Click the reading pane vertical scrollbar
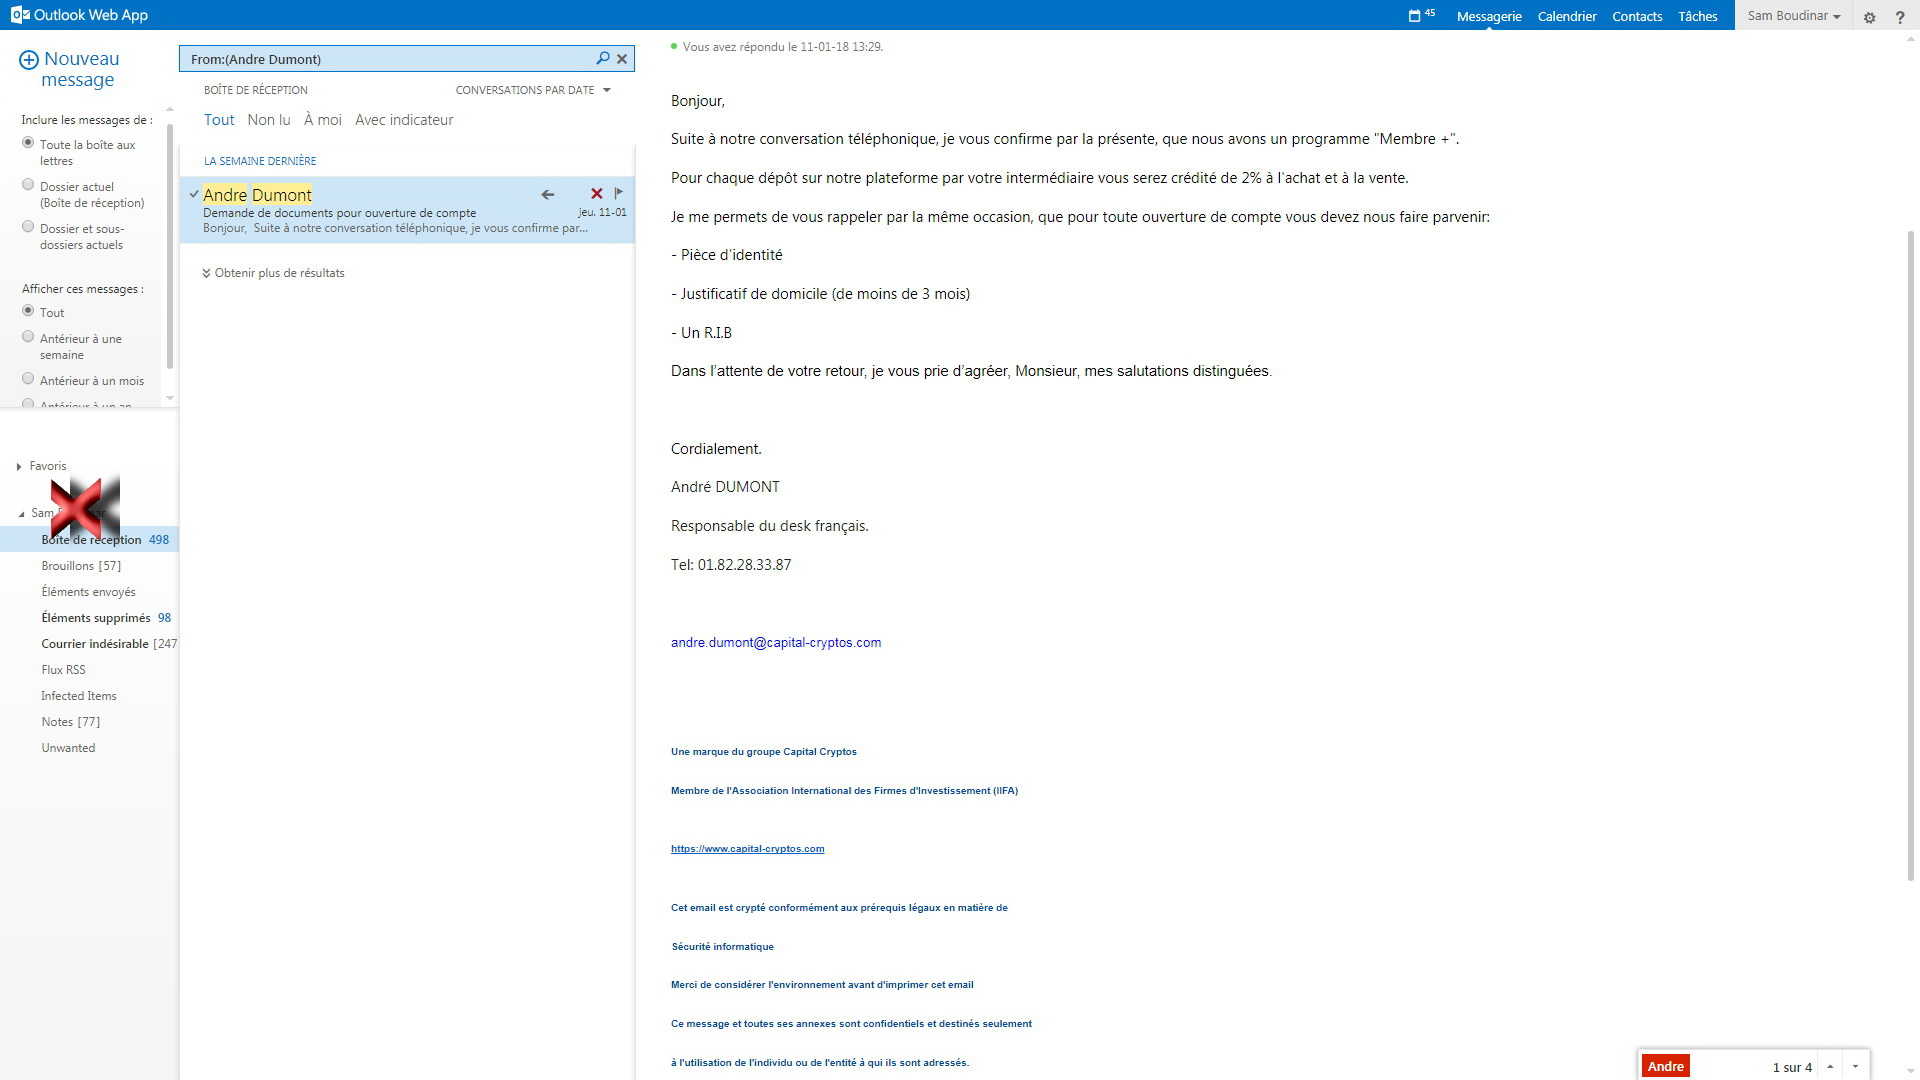This screenshot has width=1920, height=1080. pos(1911,555)
